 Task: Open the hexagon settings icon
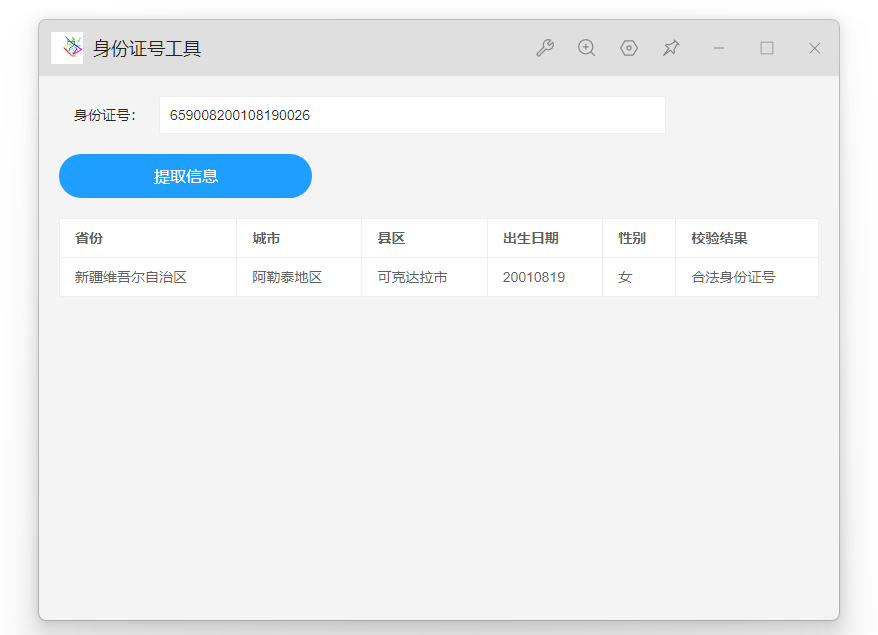629,48
